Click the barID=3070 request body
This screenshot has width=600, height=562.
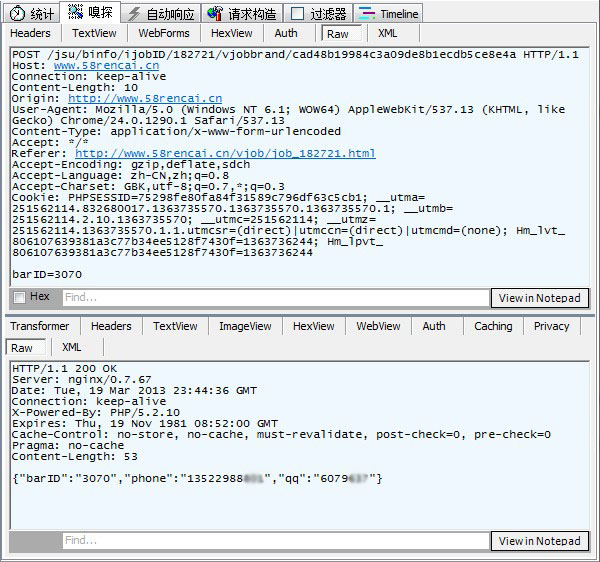(x=47, y=275)
